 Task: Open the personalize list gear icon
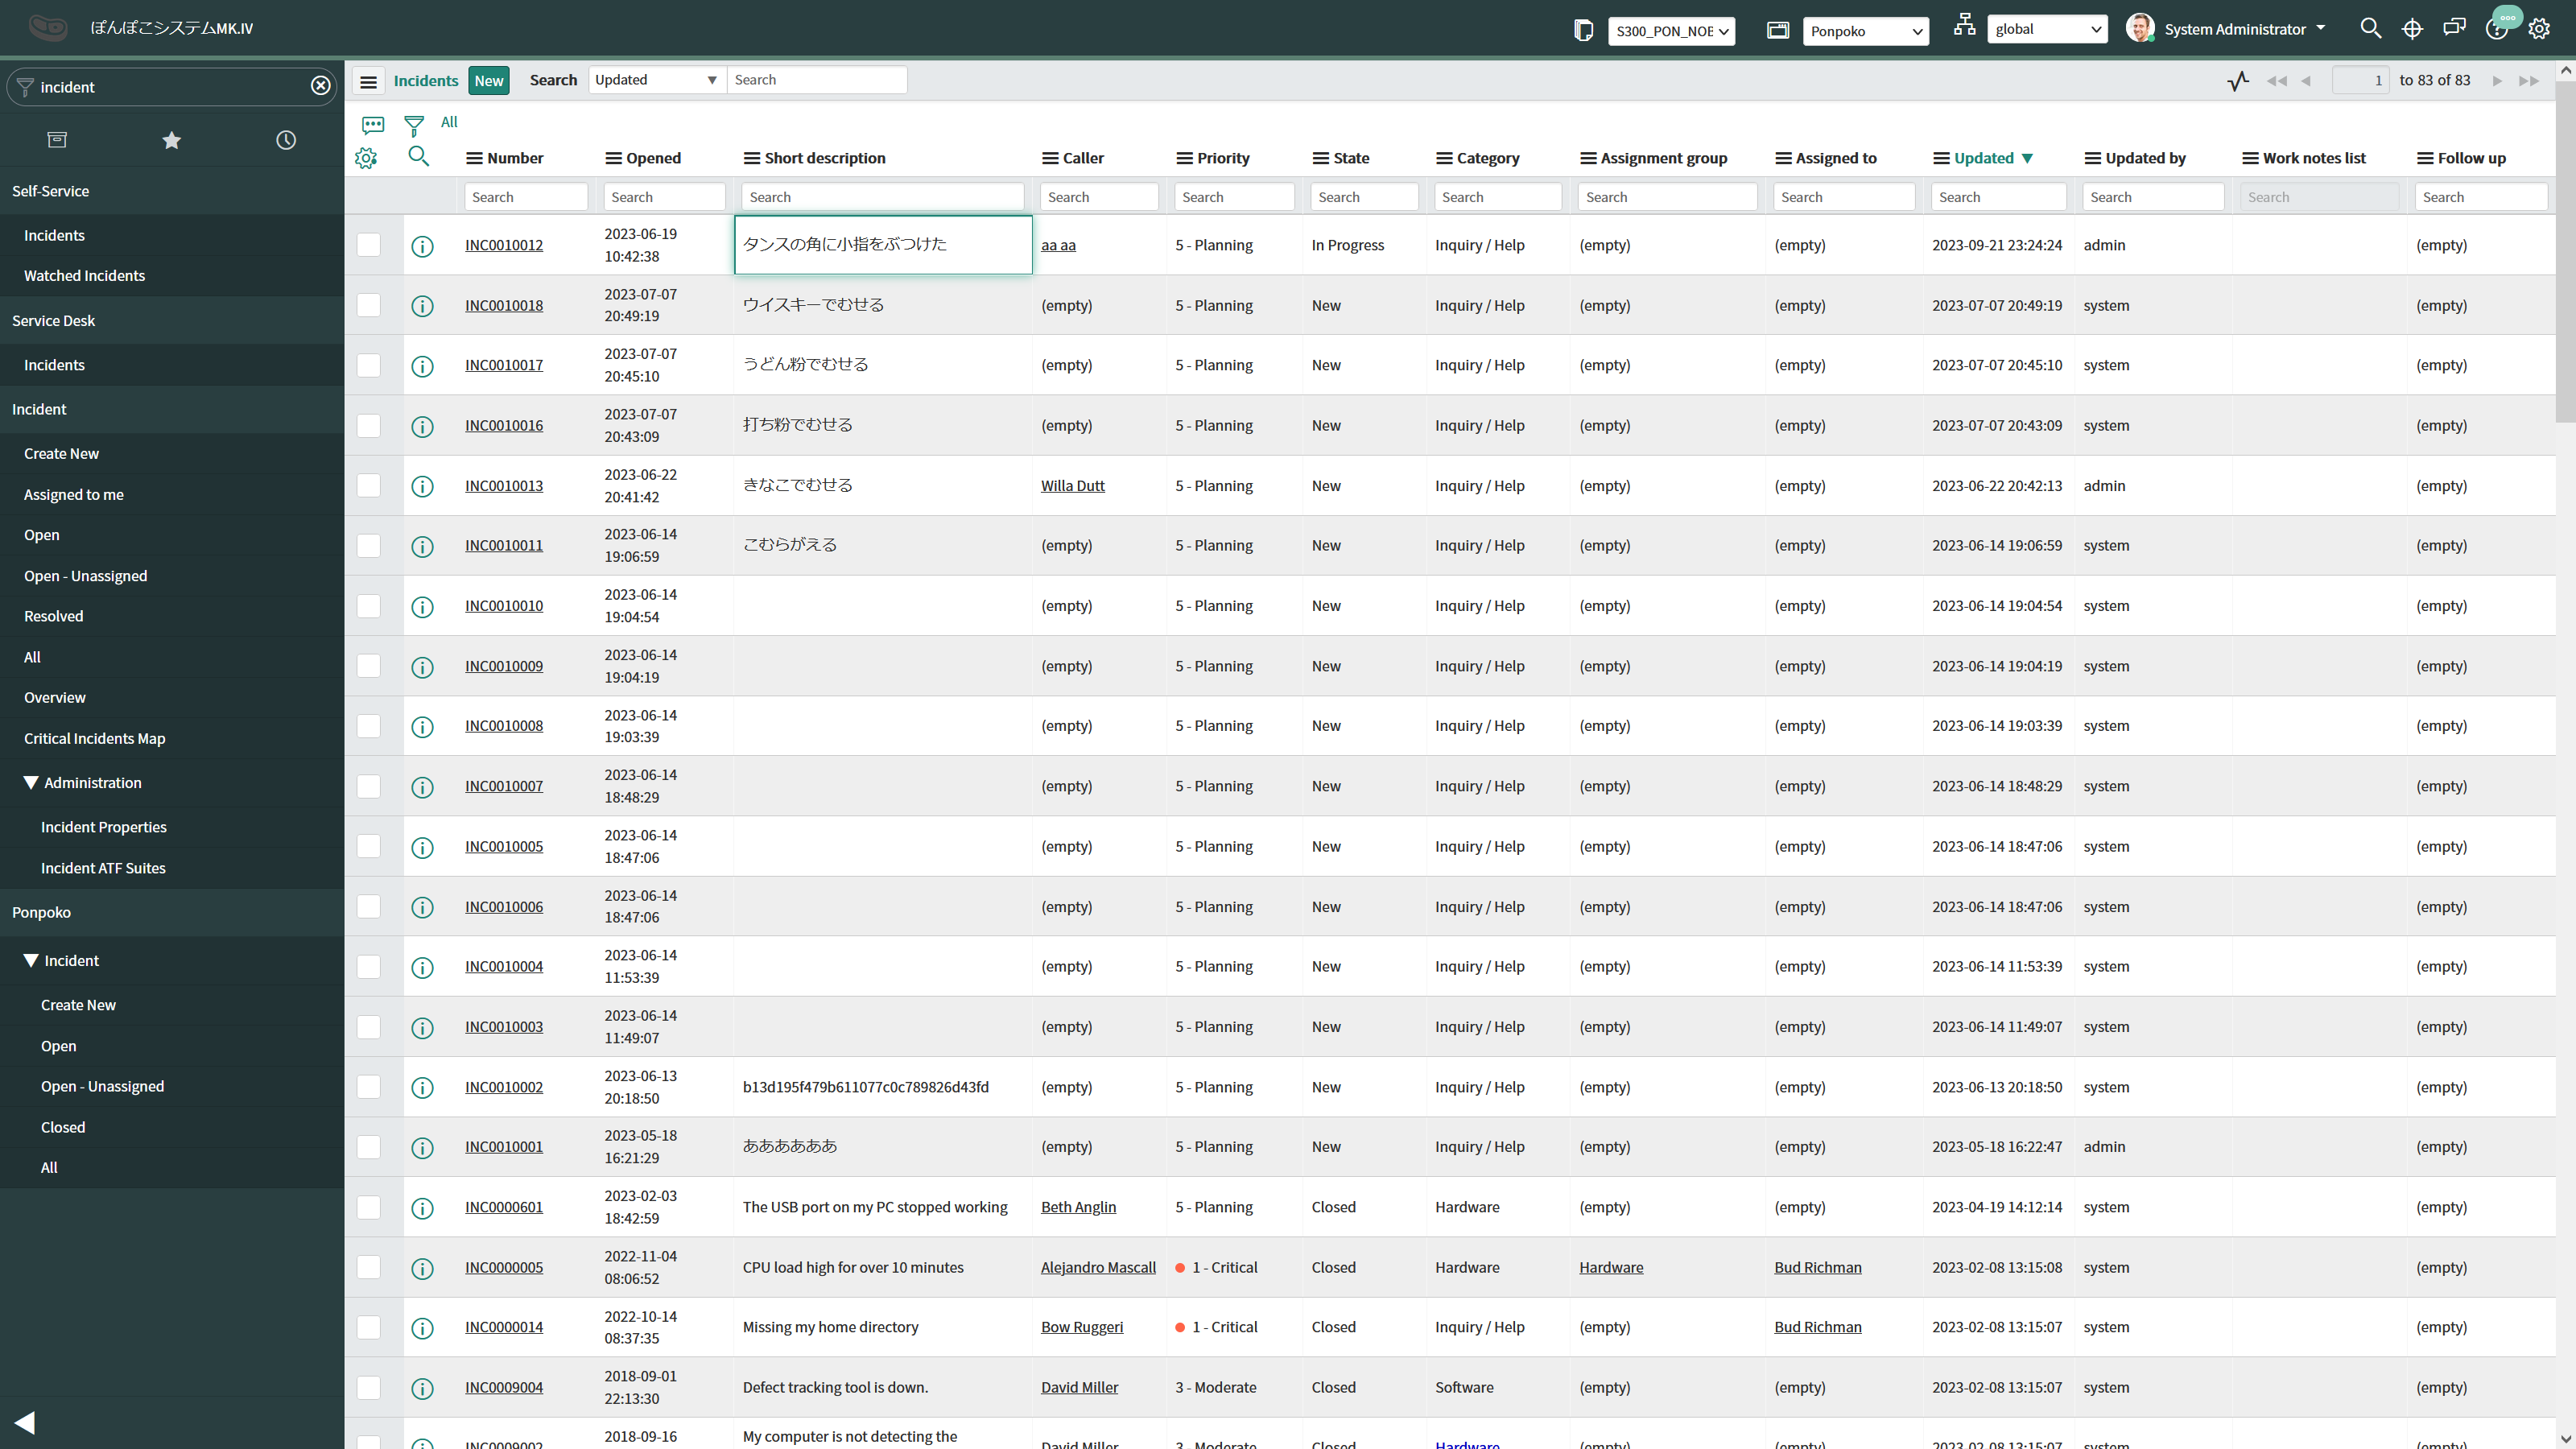pos(366,158)
